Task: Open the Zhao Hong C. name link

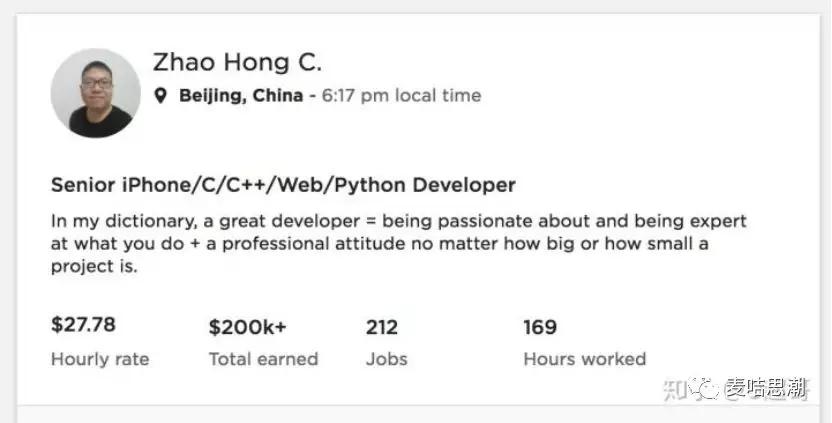Action: pyautogui.click(x=237, y=62)
